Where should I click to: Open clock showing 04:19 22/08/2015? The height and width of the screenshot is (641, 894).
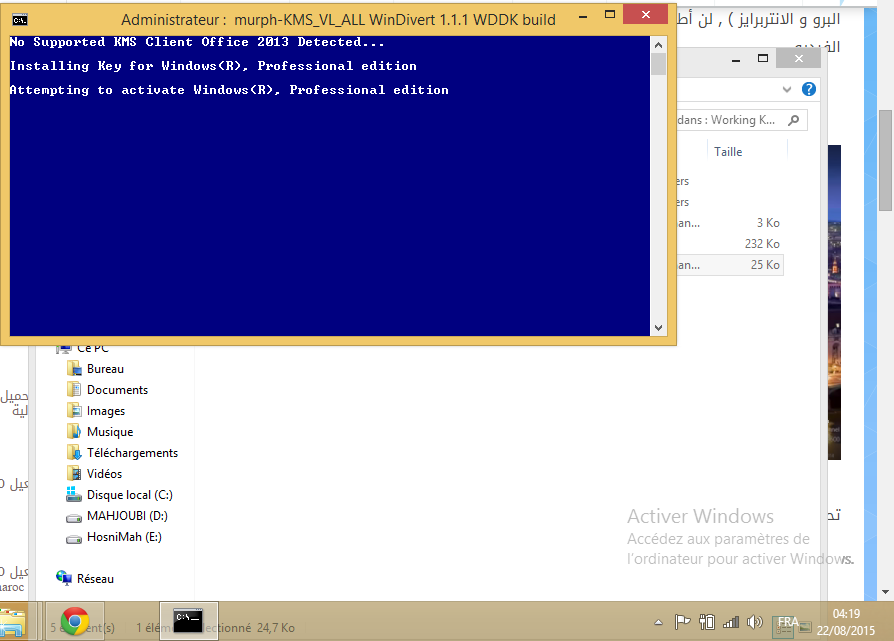[846, 622]
